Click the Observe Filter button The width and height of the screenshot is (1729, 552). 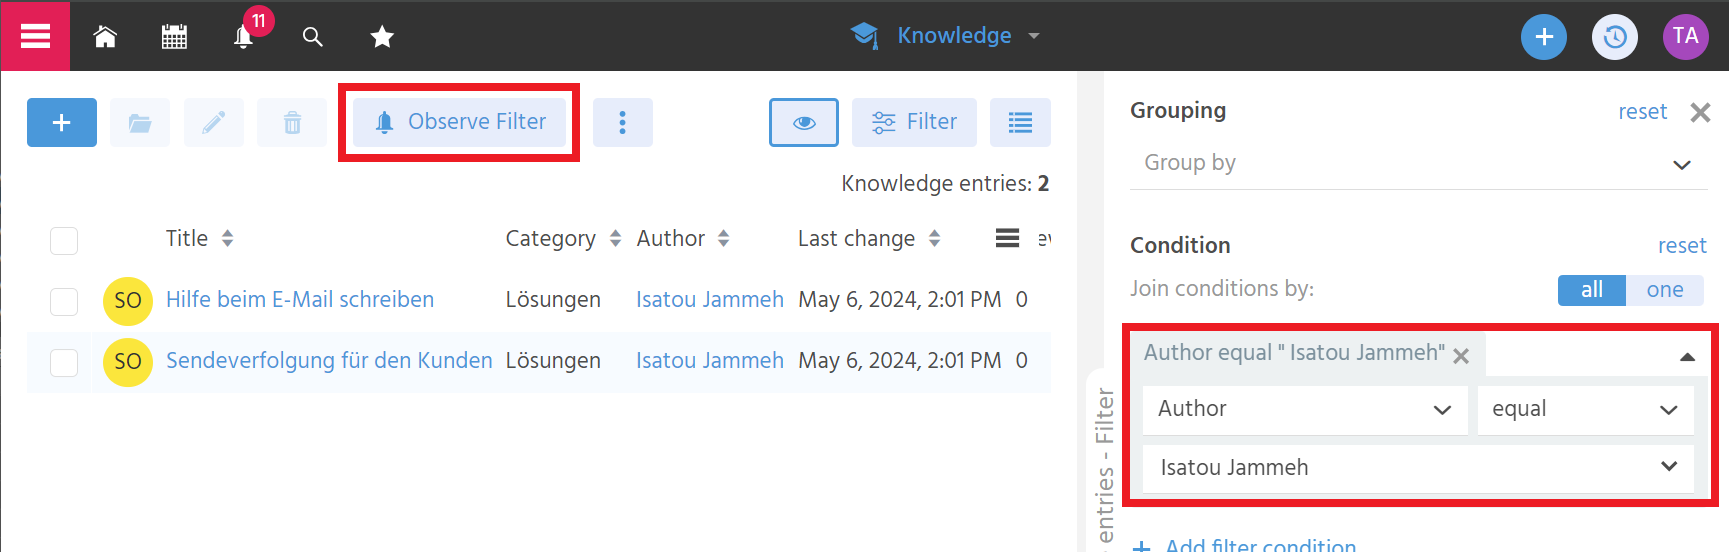click(460, 122)
